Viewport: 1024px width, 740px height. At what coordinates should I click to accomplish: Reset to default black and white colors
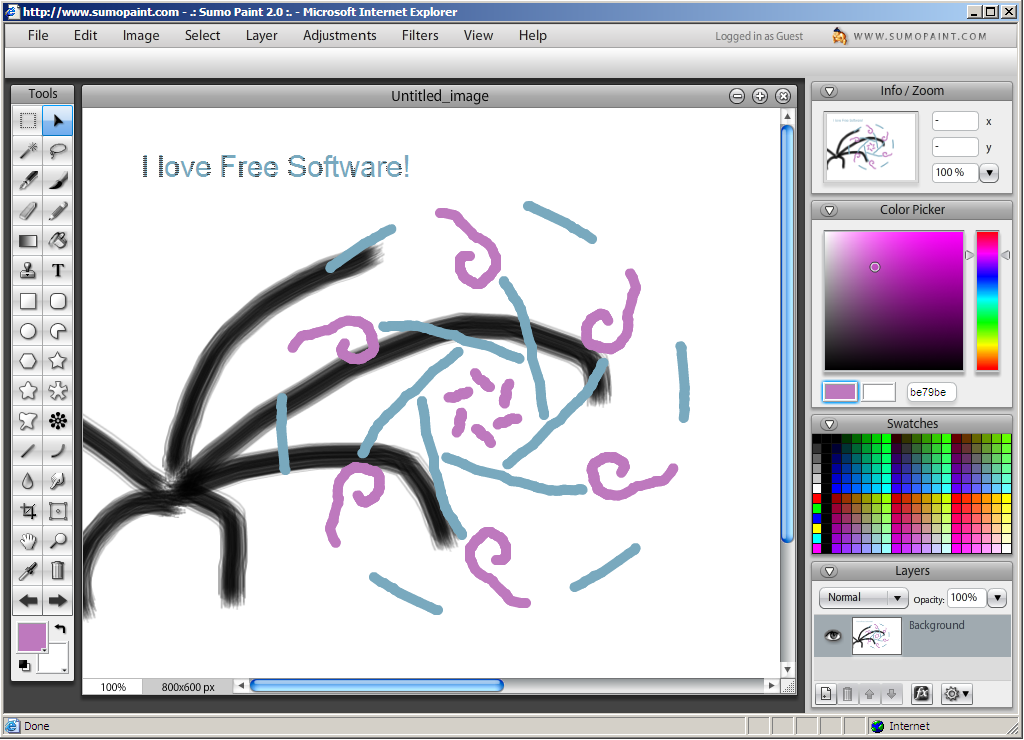tap(24, 666)
